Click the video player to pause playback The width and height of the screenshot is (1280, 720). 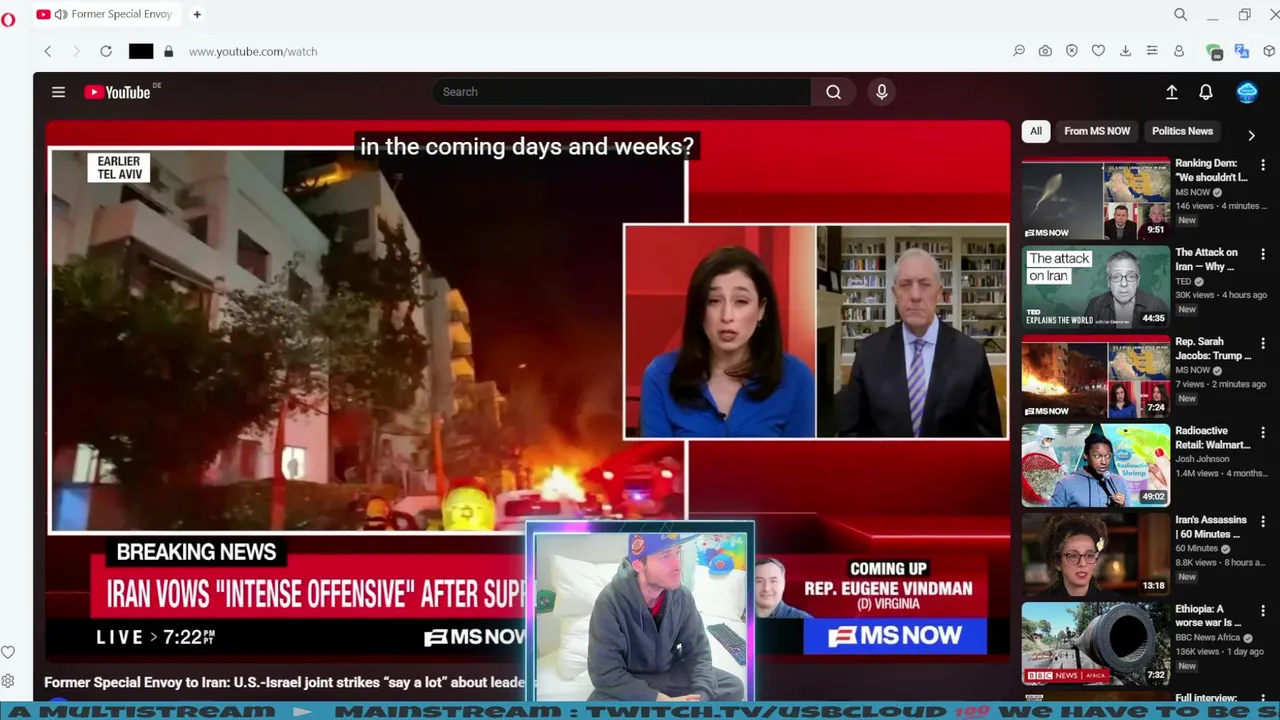pos(527,390)
